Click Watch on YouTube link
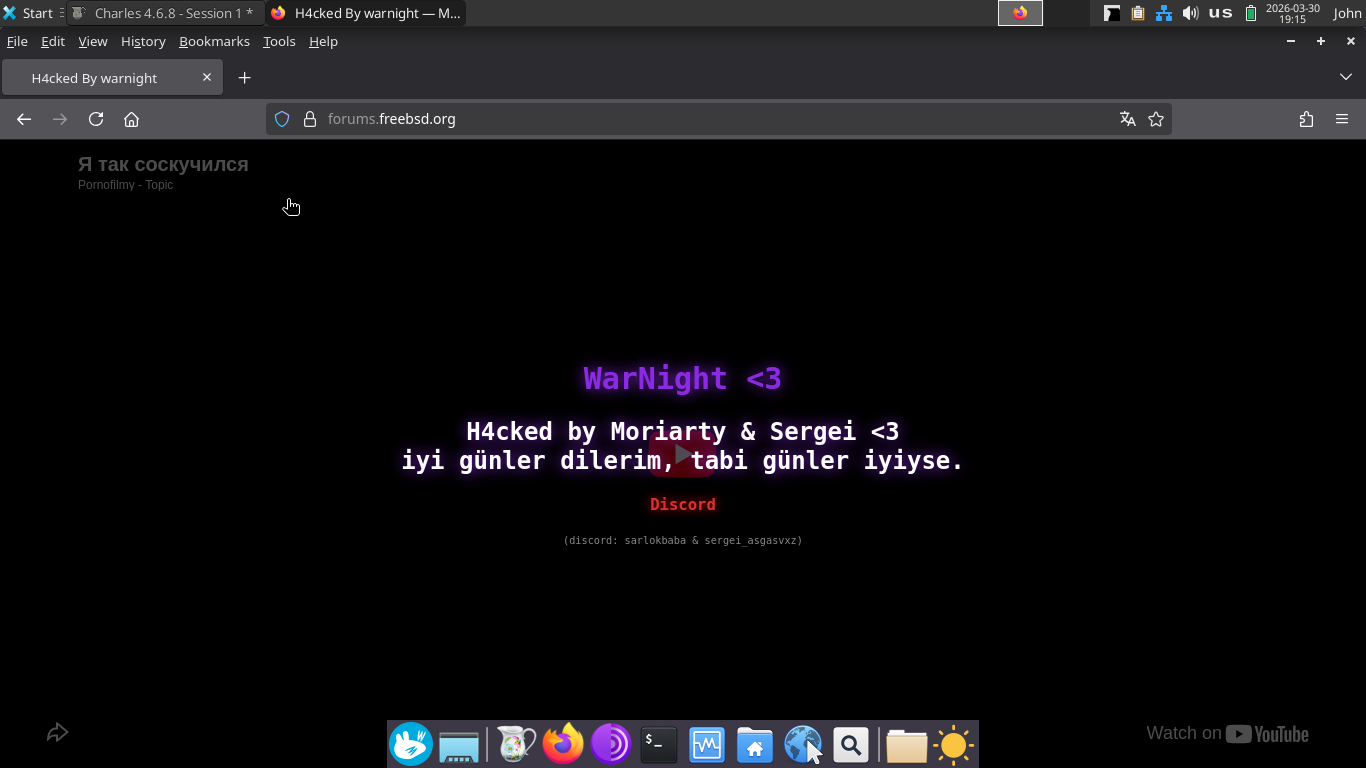Screen dimensions: 1366x768 1227,733
